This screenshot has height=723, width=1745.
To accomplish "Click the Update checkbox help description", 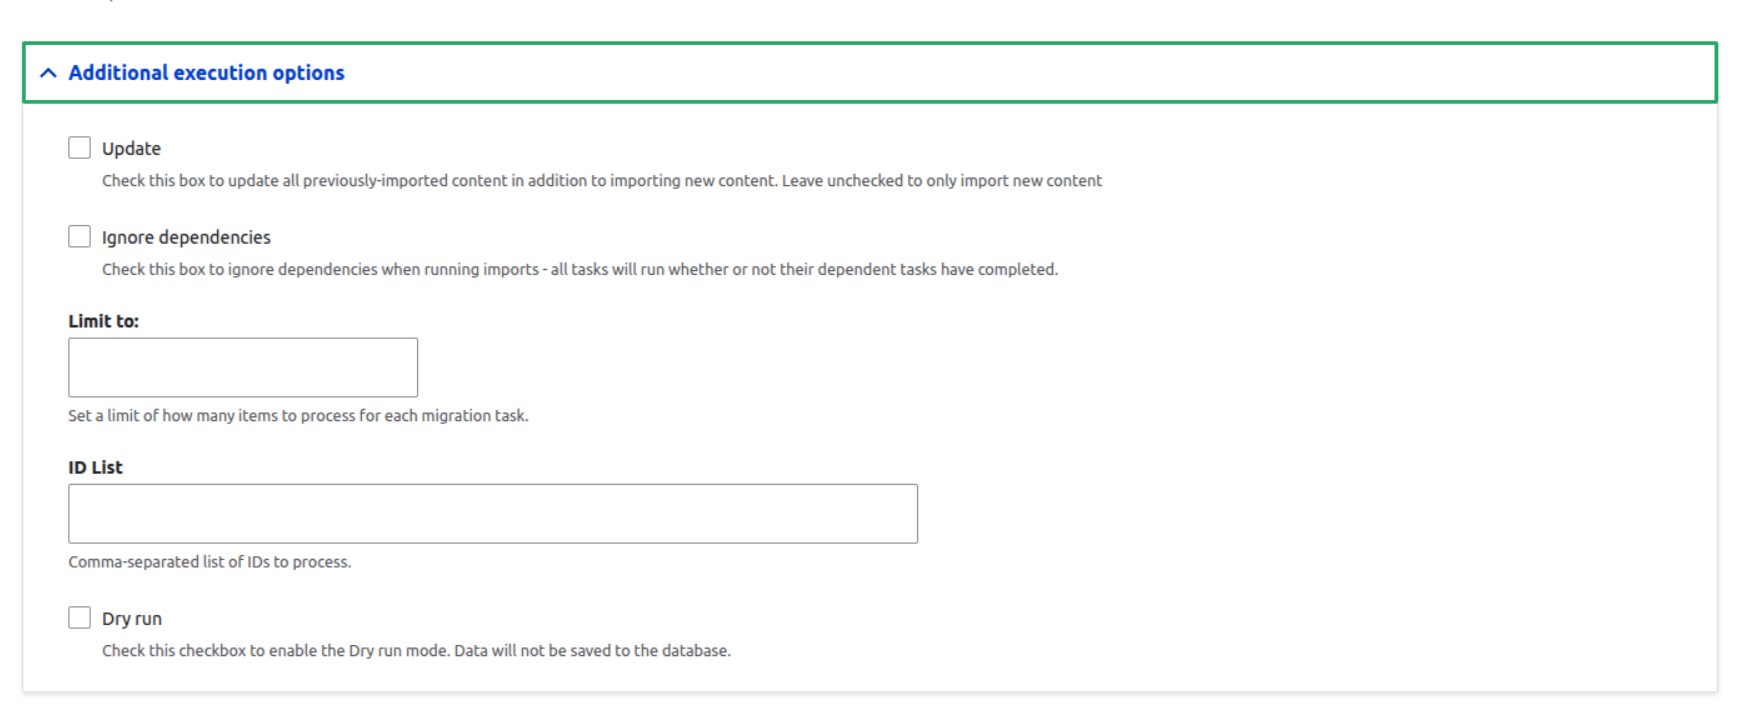I will pos(601,181).
